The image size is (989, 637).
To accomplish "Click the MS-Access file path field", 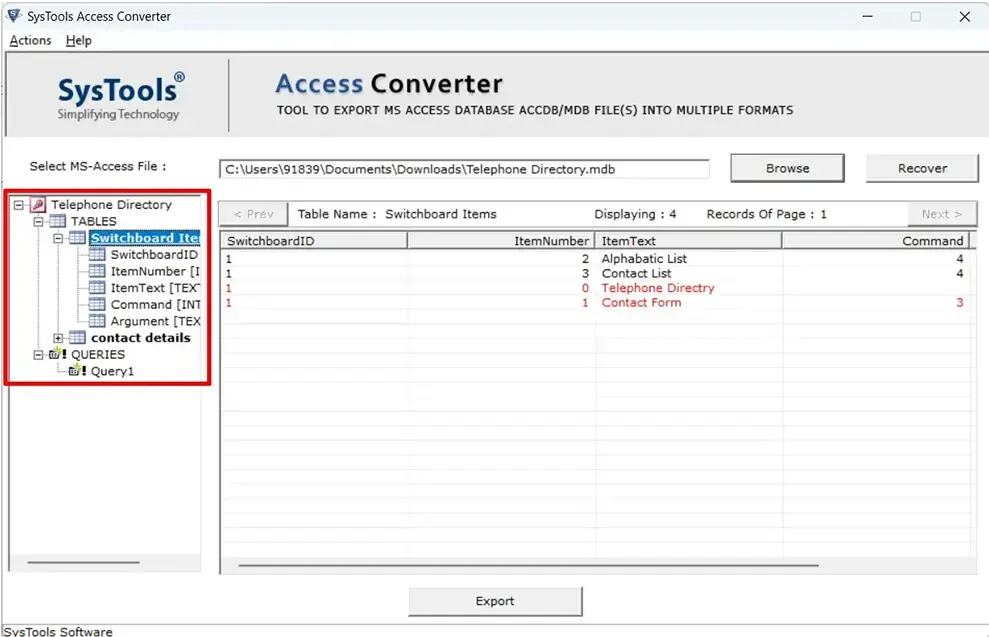I will pos(464,169).
